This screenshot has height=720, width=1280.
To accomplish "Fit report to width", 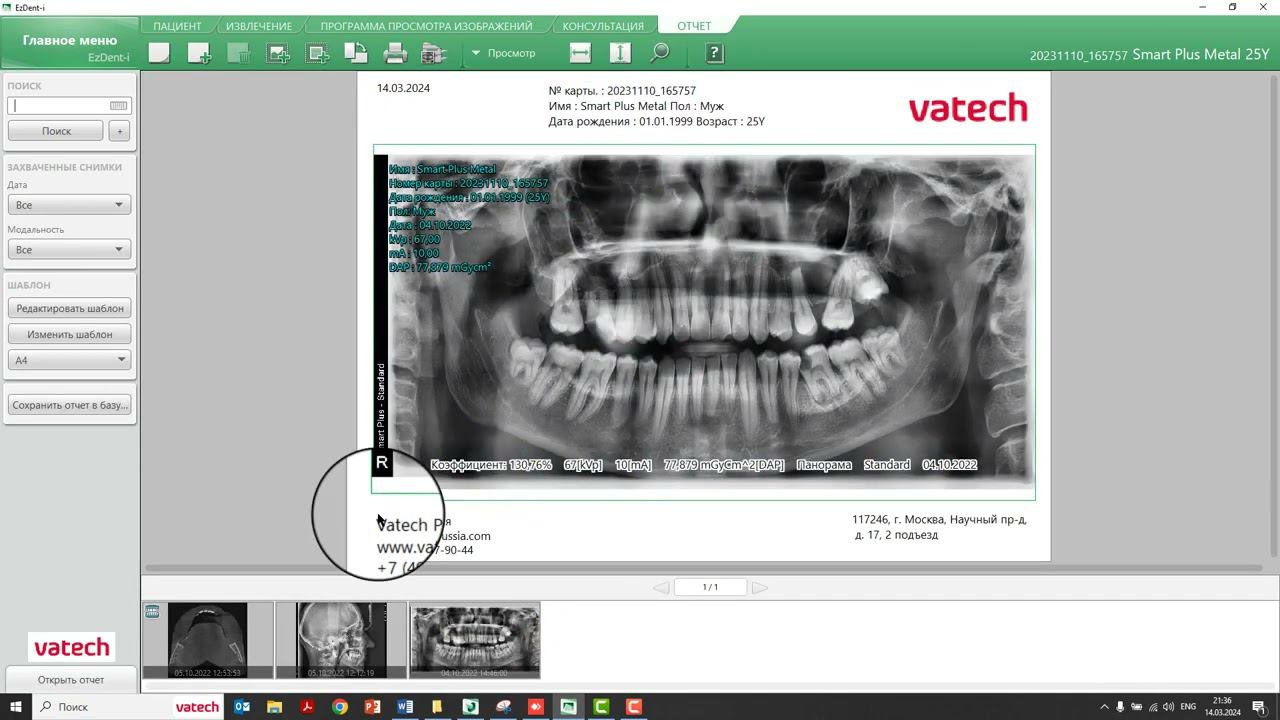I will click(x=580, y=53).
